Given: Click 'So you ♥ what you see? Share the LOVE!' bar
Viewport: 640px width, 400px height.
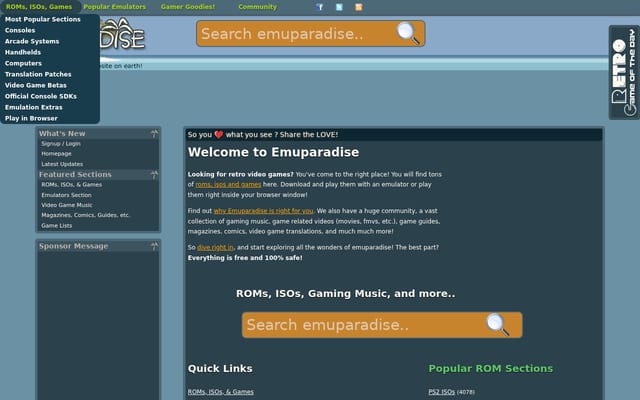Looking at the screenshot, I should click(x=394, y=135).
